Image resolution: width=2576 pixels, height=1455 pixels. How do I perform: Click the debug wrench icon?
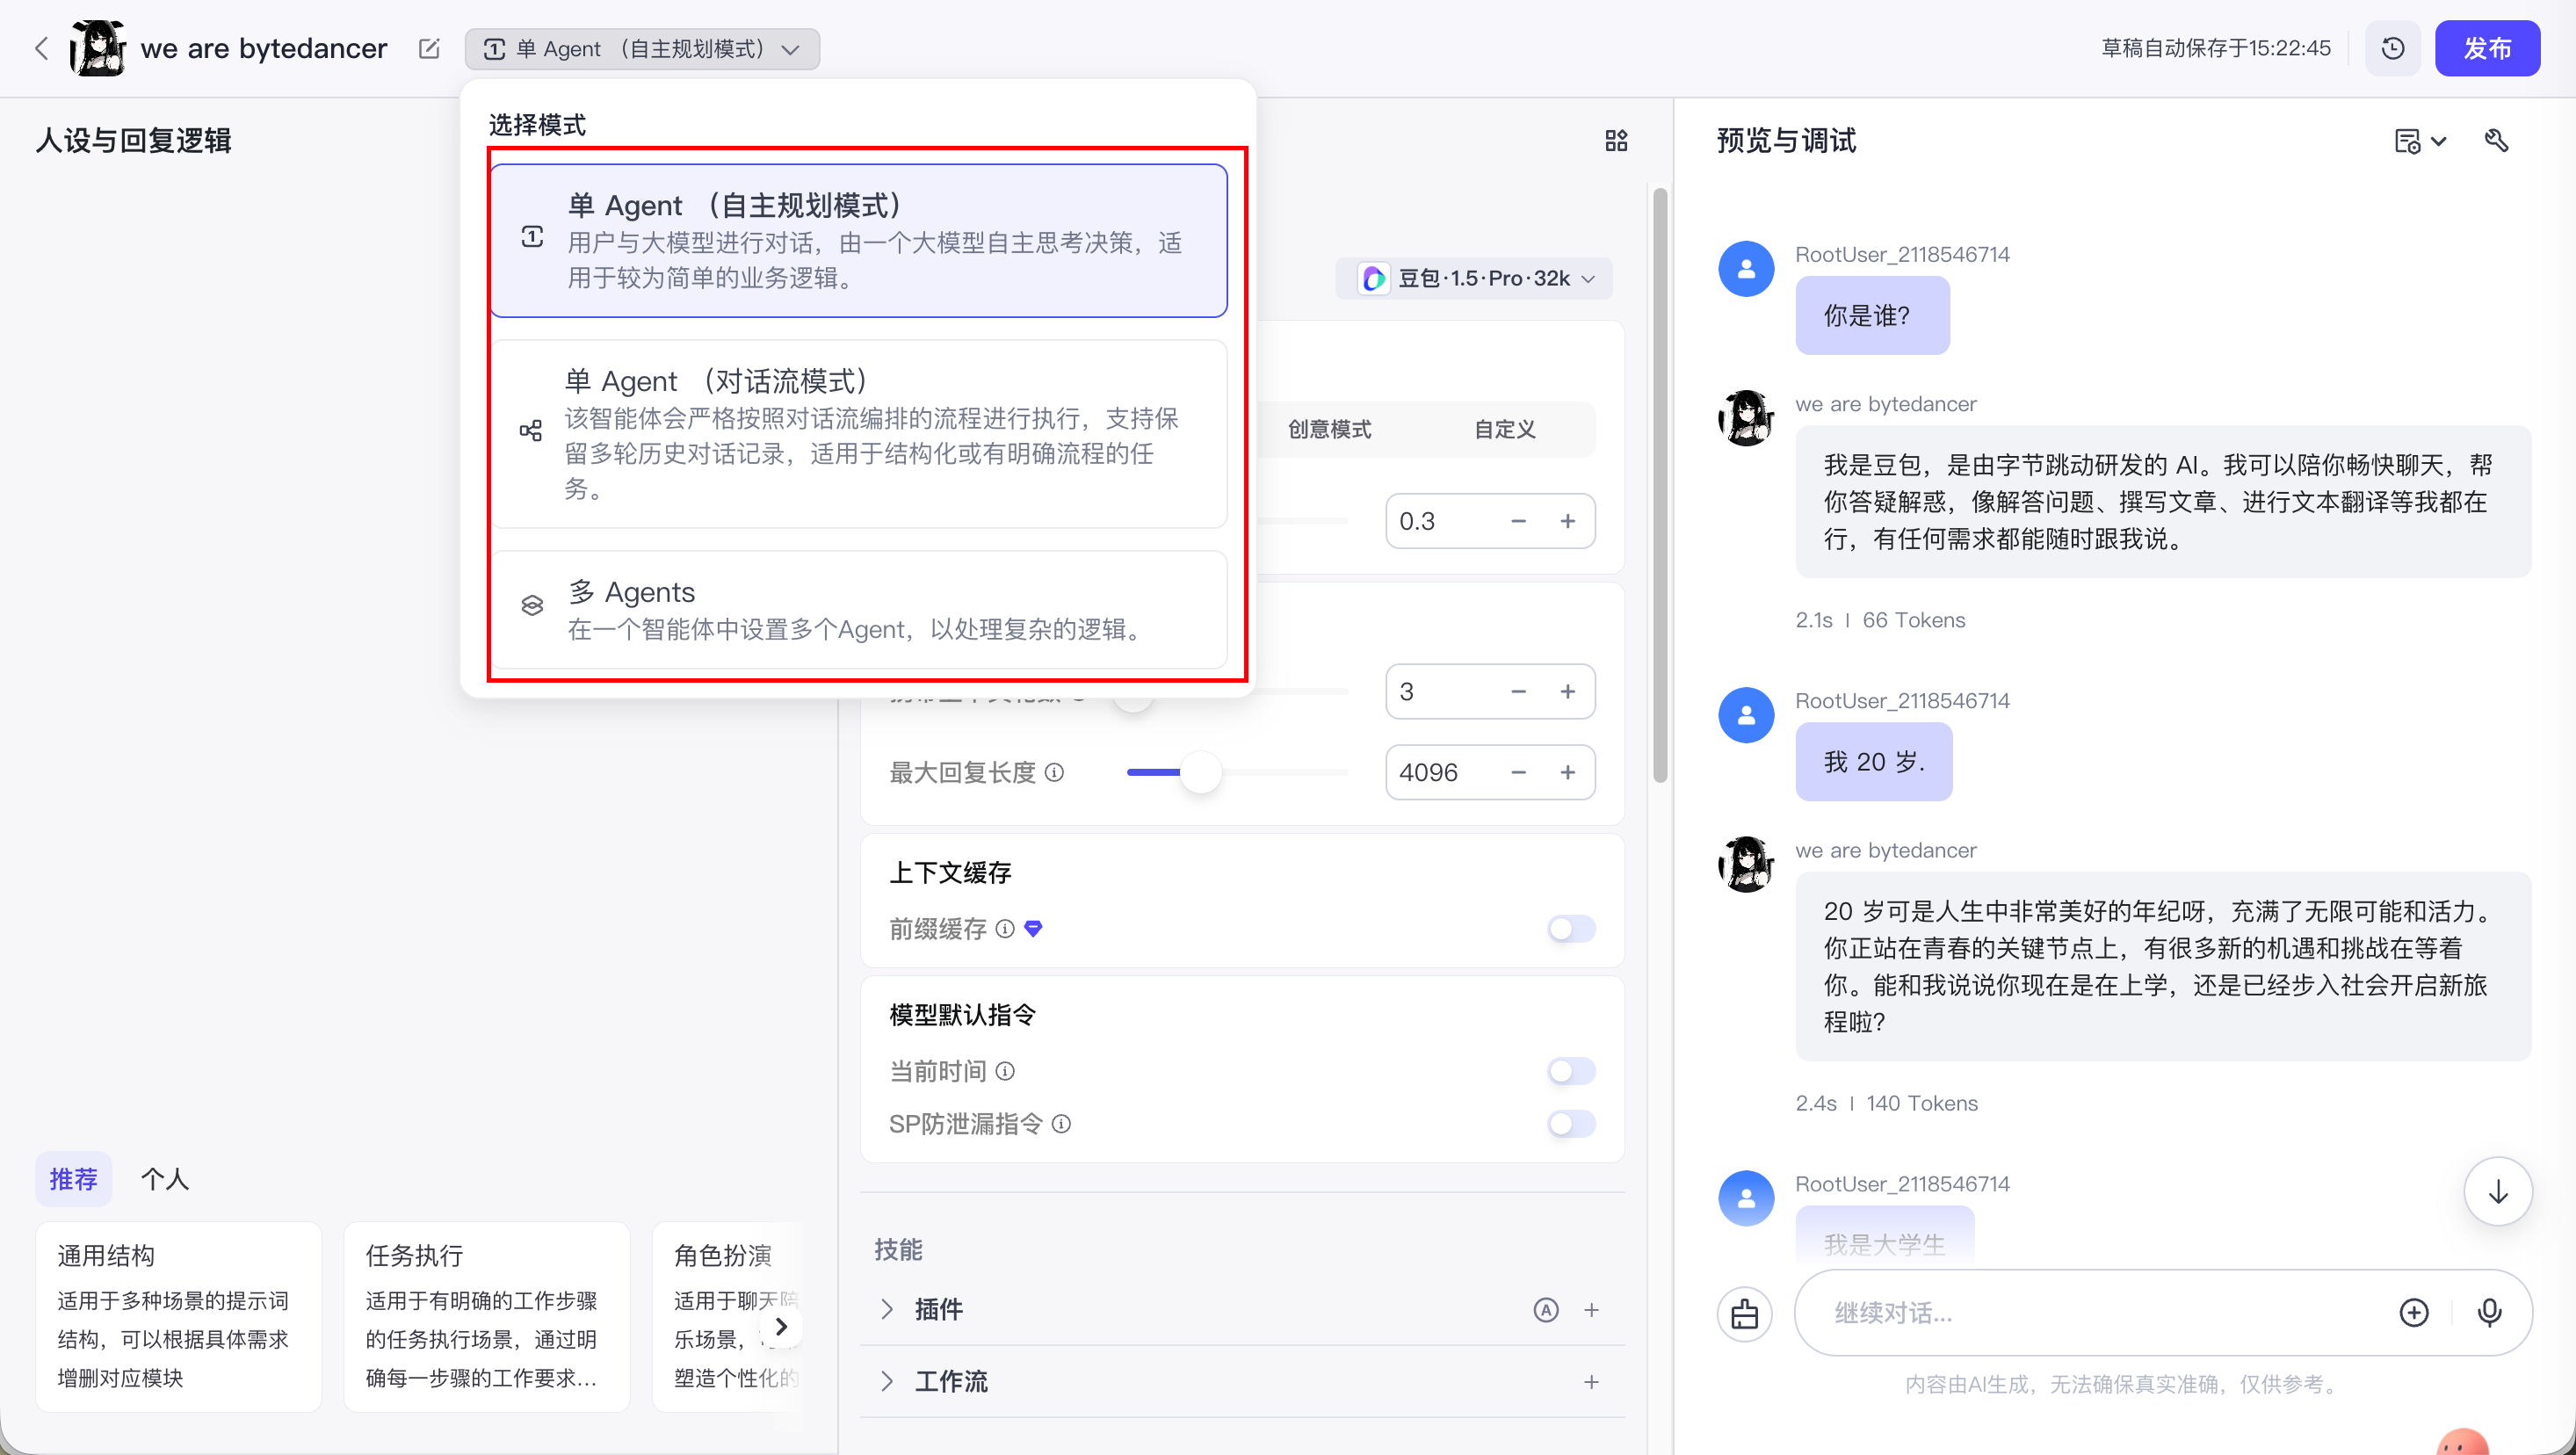[x=2496, y=141]
